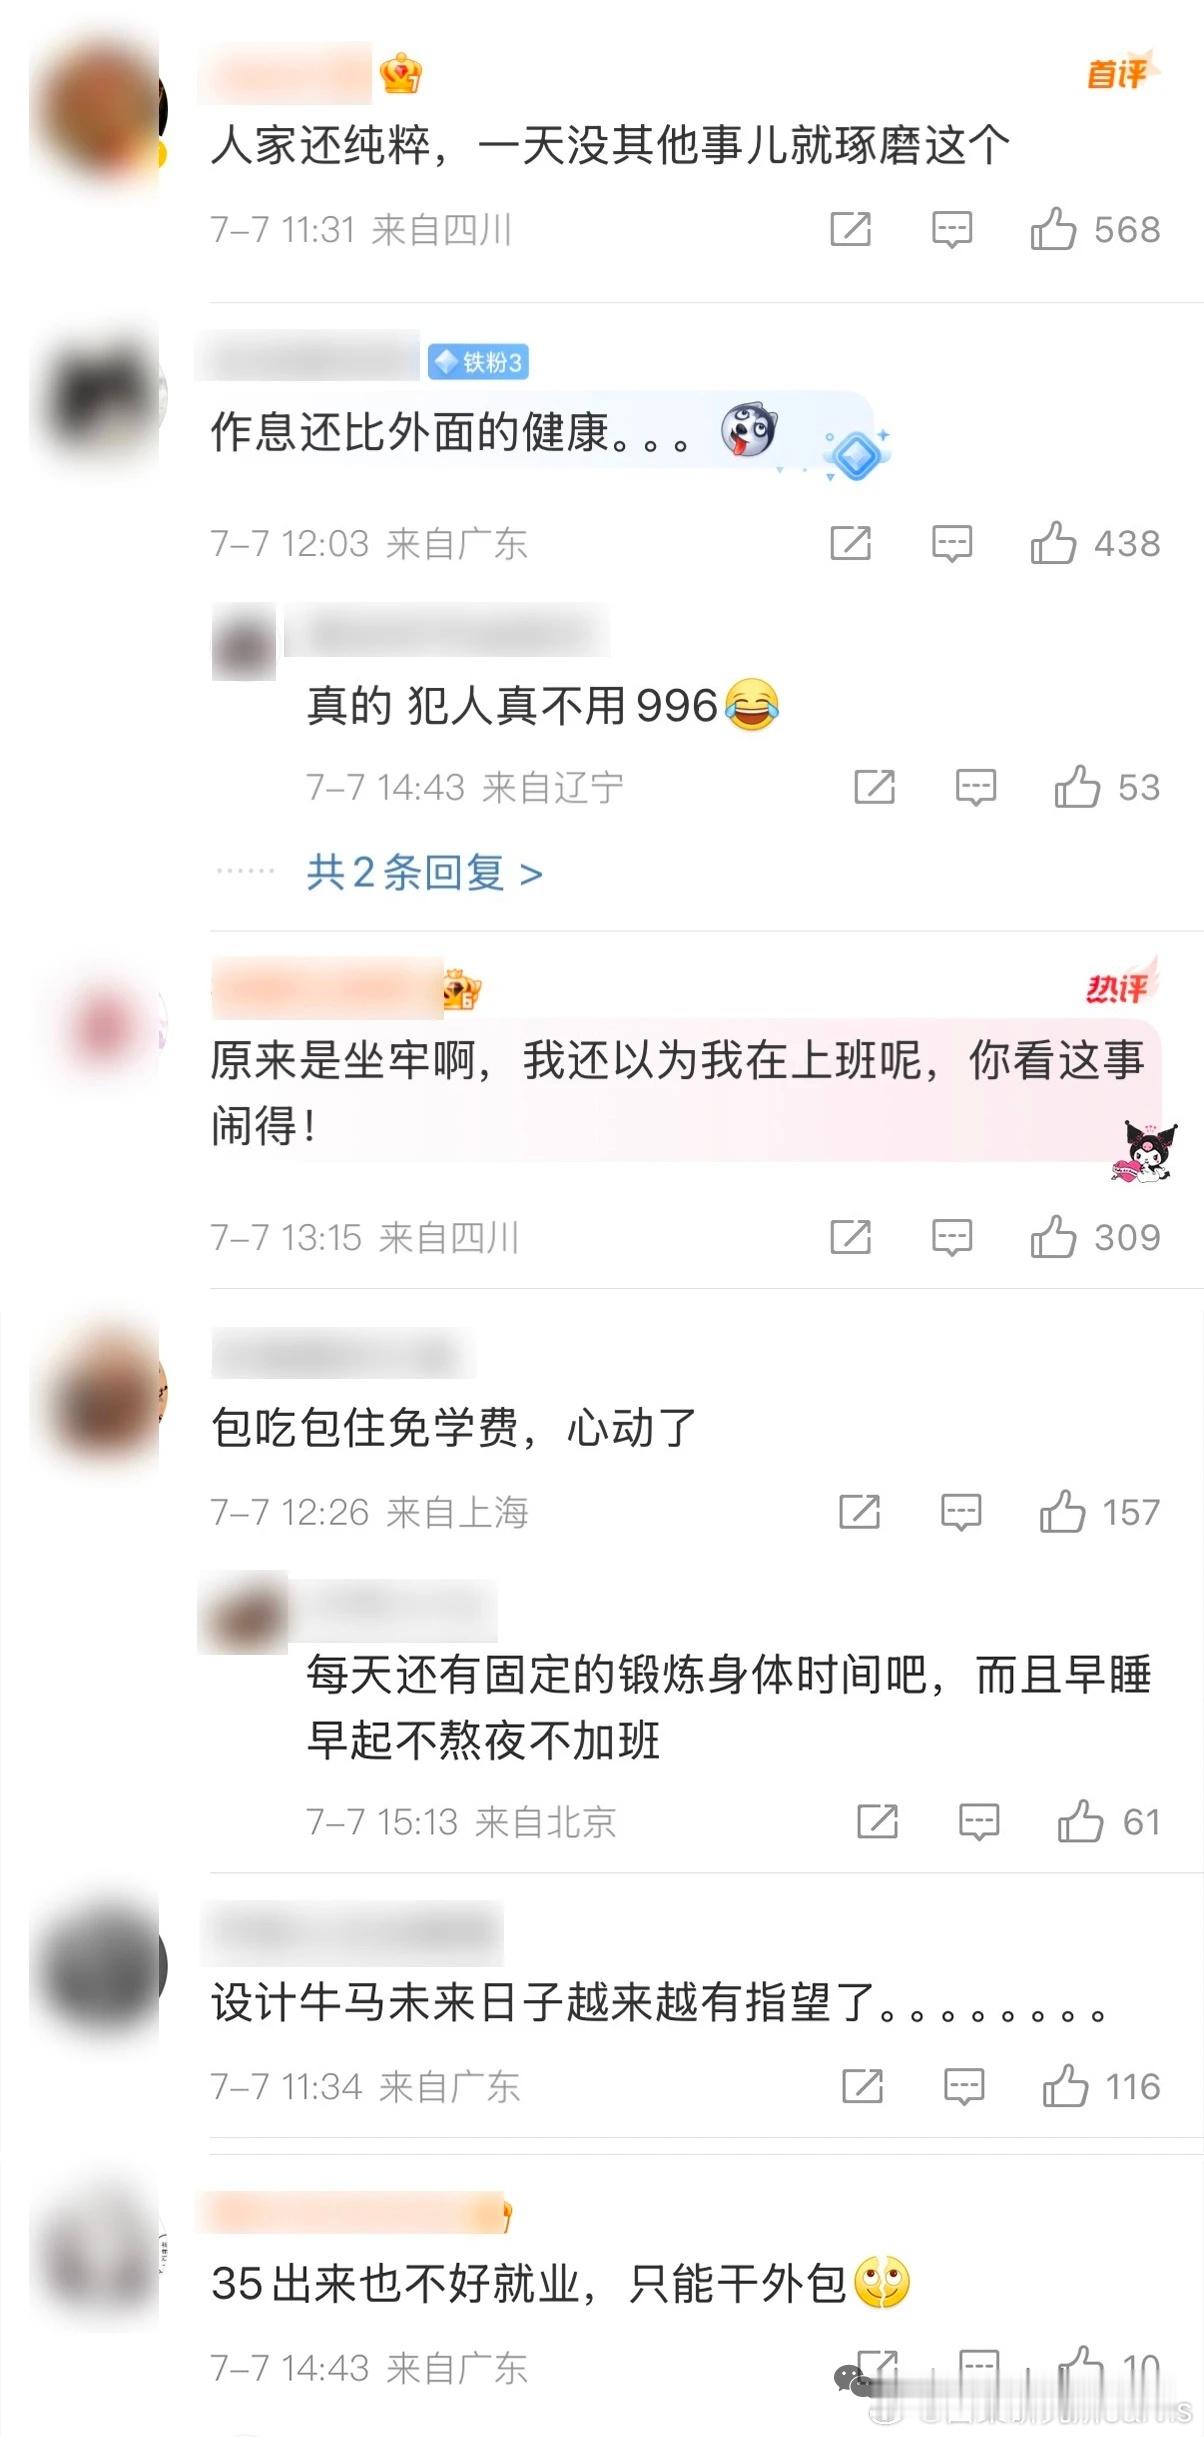Expand 共2条回复 replies
Viewport: 1204px width, 2437px height.
pos(425,873)
